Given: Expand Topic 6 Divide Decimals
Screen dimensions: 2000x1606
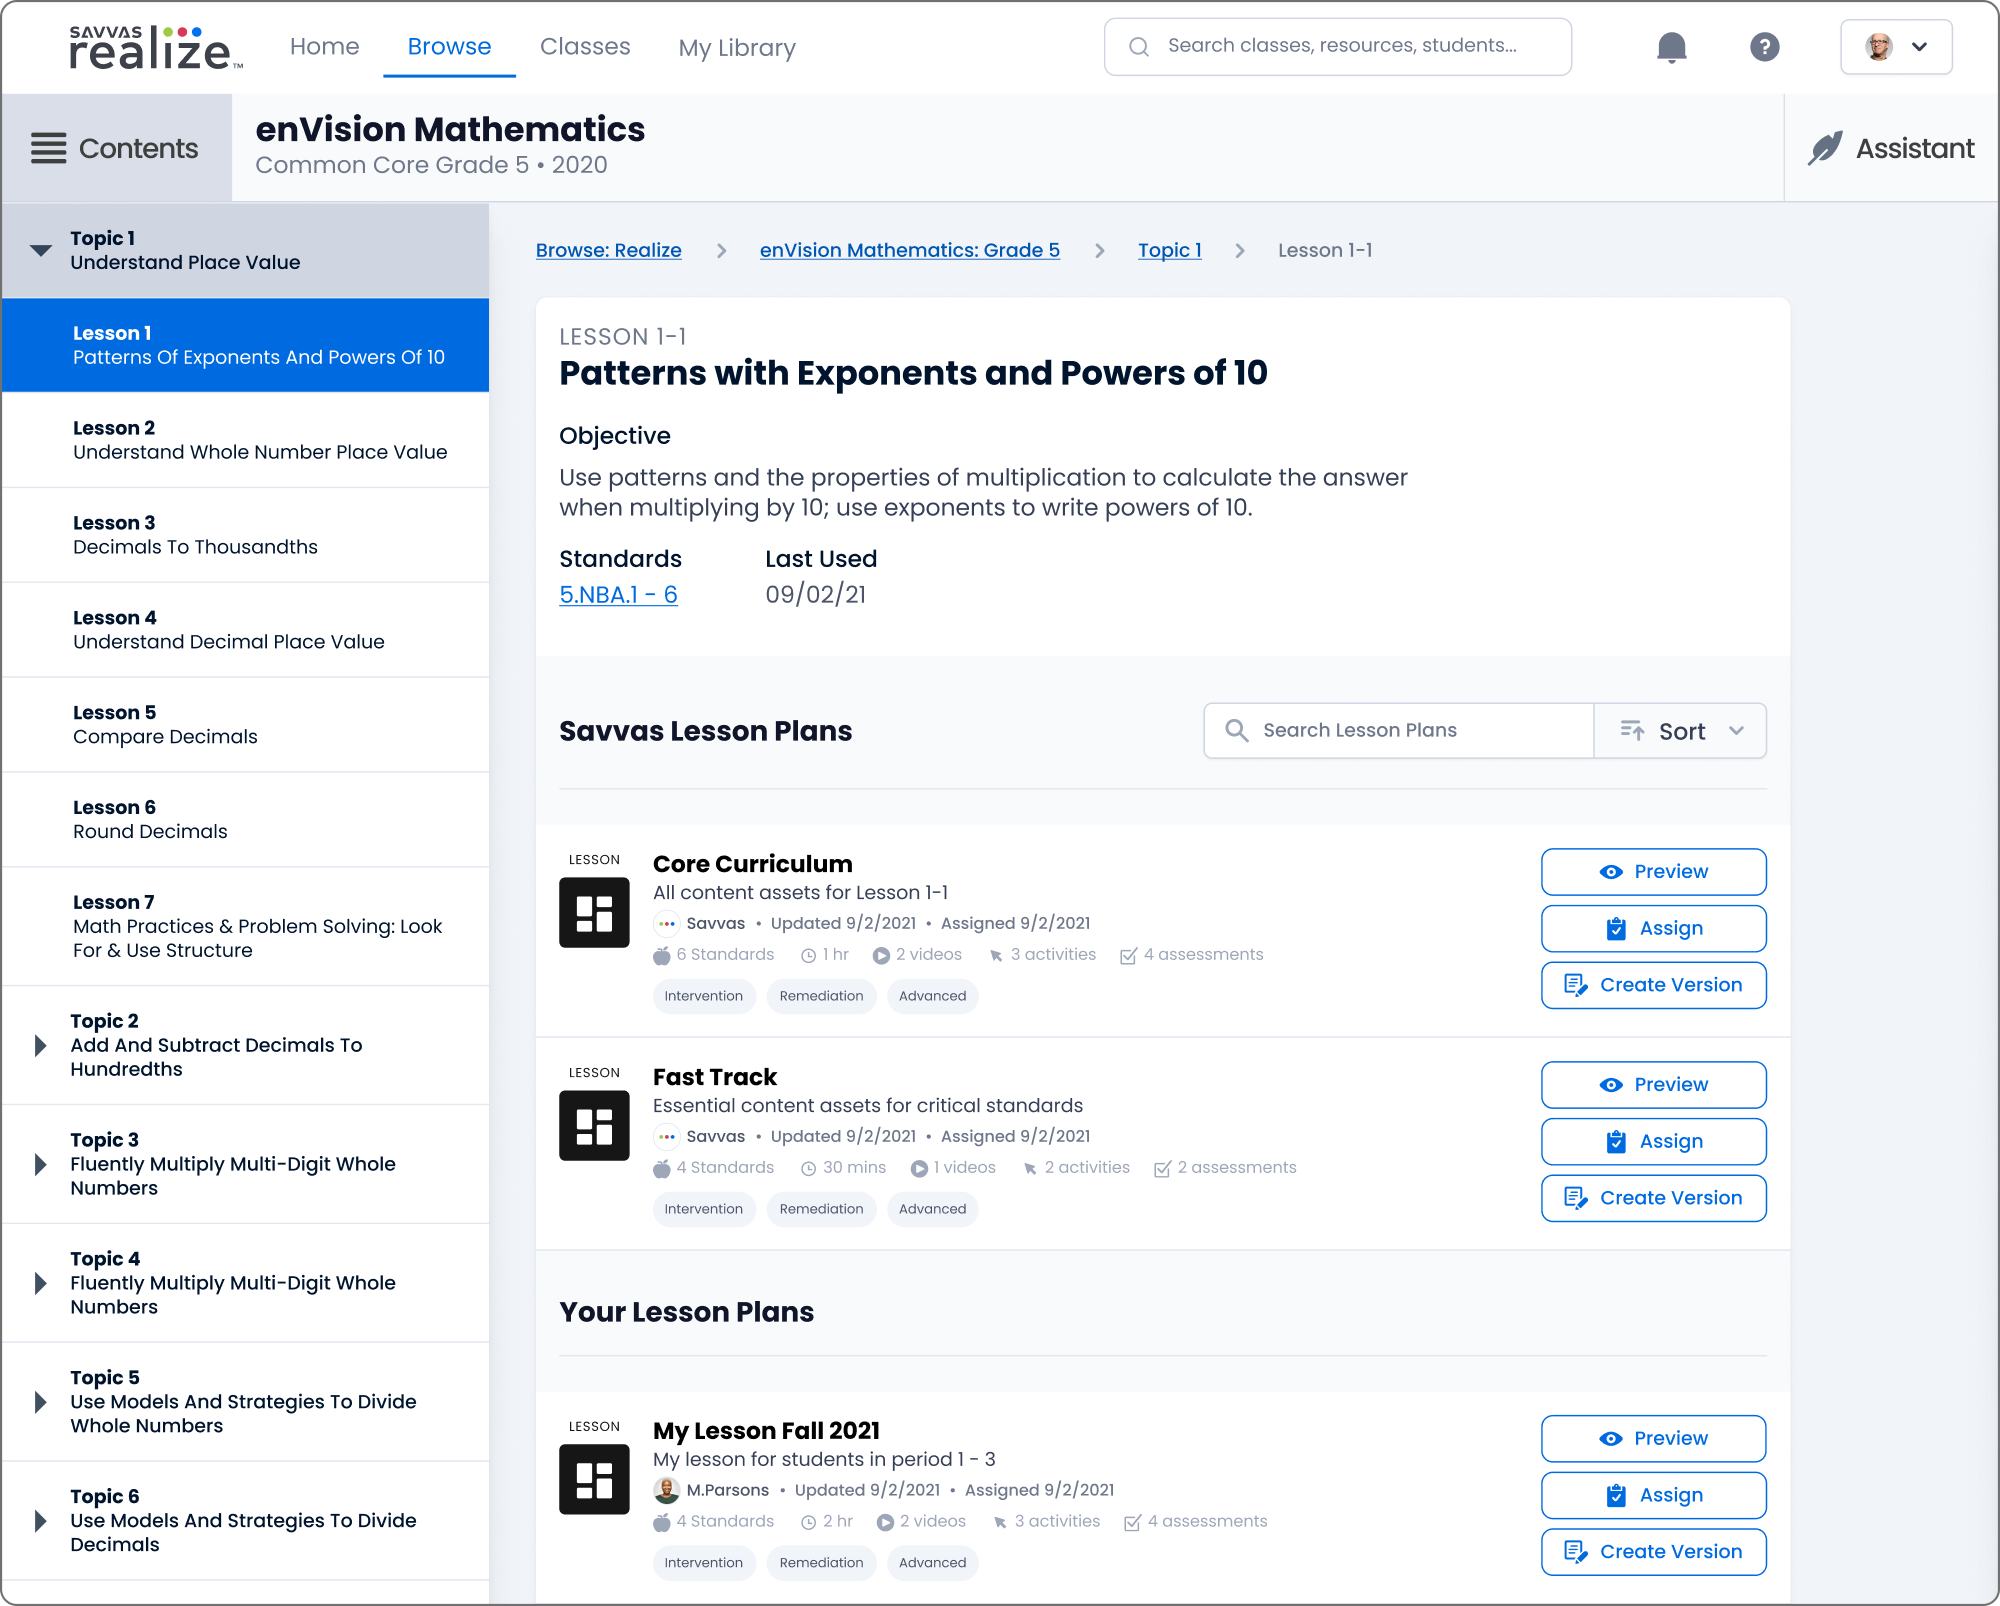Looking at the screenshot, I should pos(40,1521).
